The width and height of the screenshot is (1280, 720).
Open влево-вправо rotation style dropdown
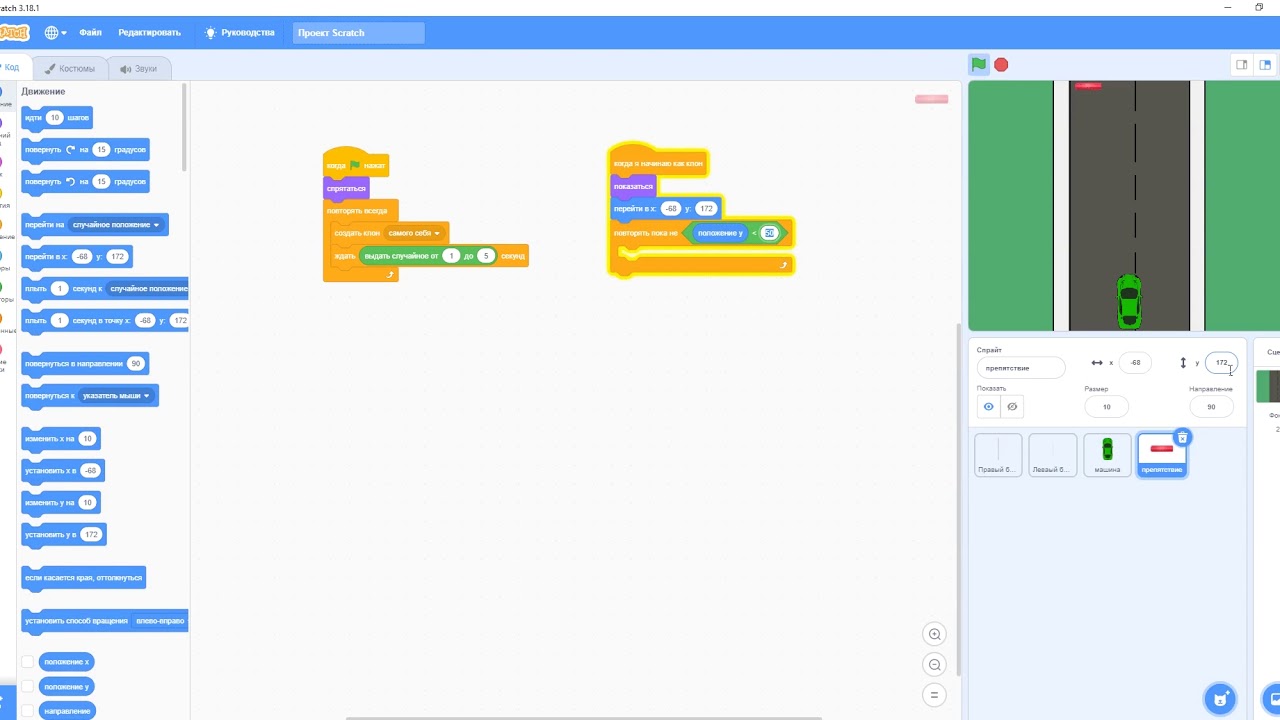click(x=159, y=621)
